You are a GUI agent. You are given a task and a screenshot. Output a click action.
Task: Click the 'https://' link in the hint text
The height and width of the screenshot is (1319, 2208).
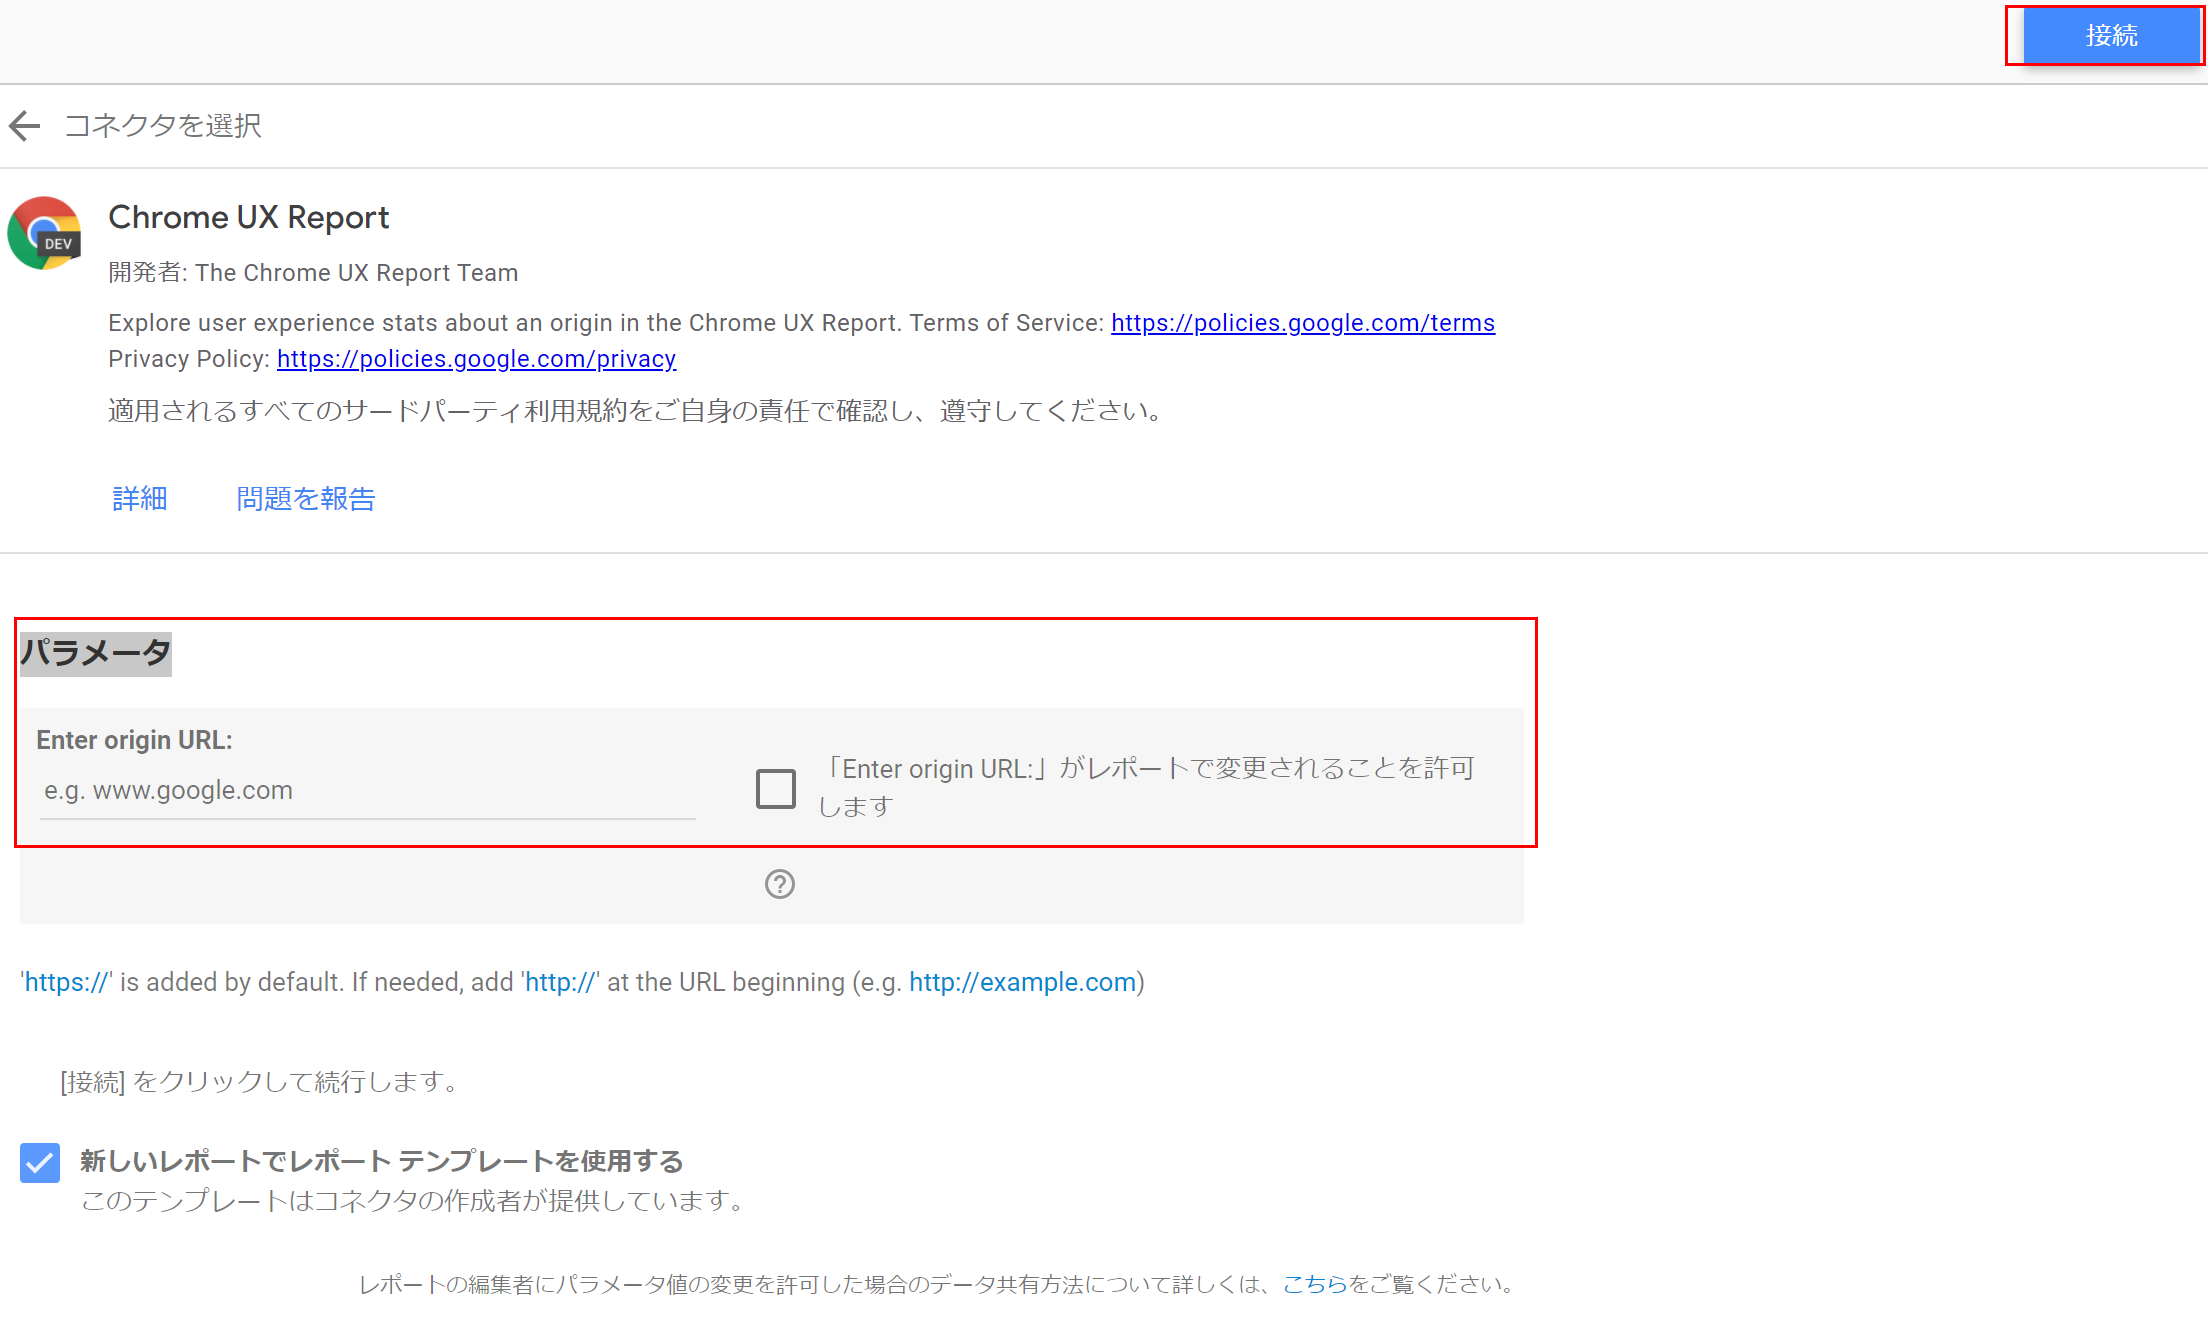pyautogui.click(x=67, y=982)
